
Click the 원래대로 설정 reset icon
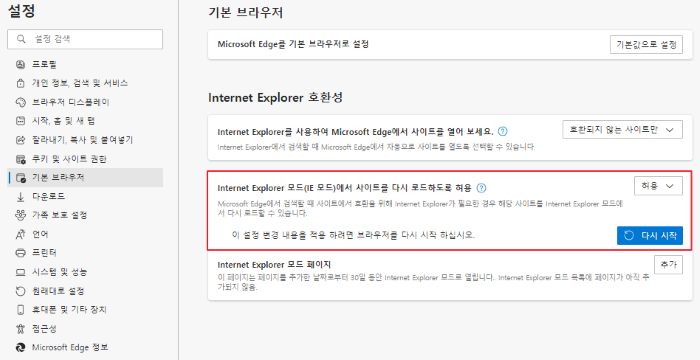pyautogui.click(x=21, y=291)
